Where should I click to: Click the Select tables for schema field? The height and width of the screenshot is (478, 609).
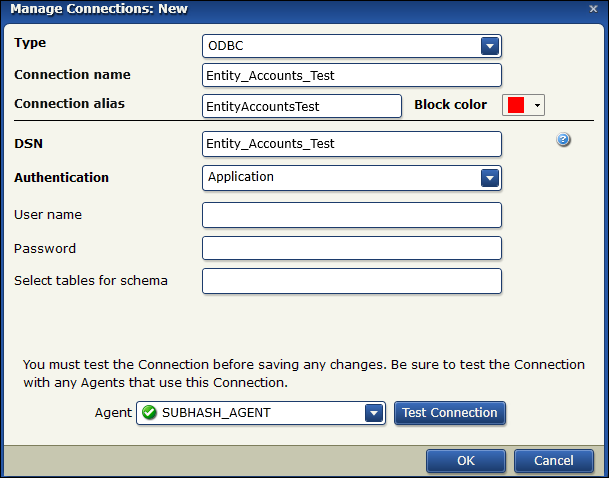point(351,281)
